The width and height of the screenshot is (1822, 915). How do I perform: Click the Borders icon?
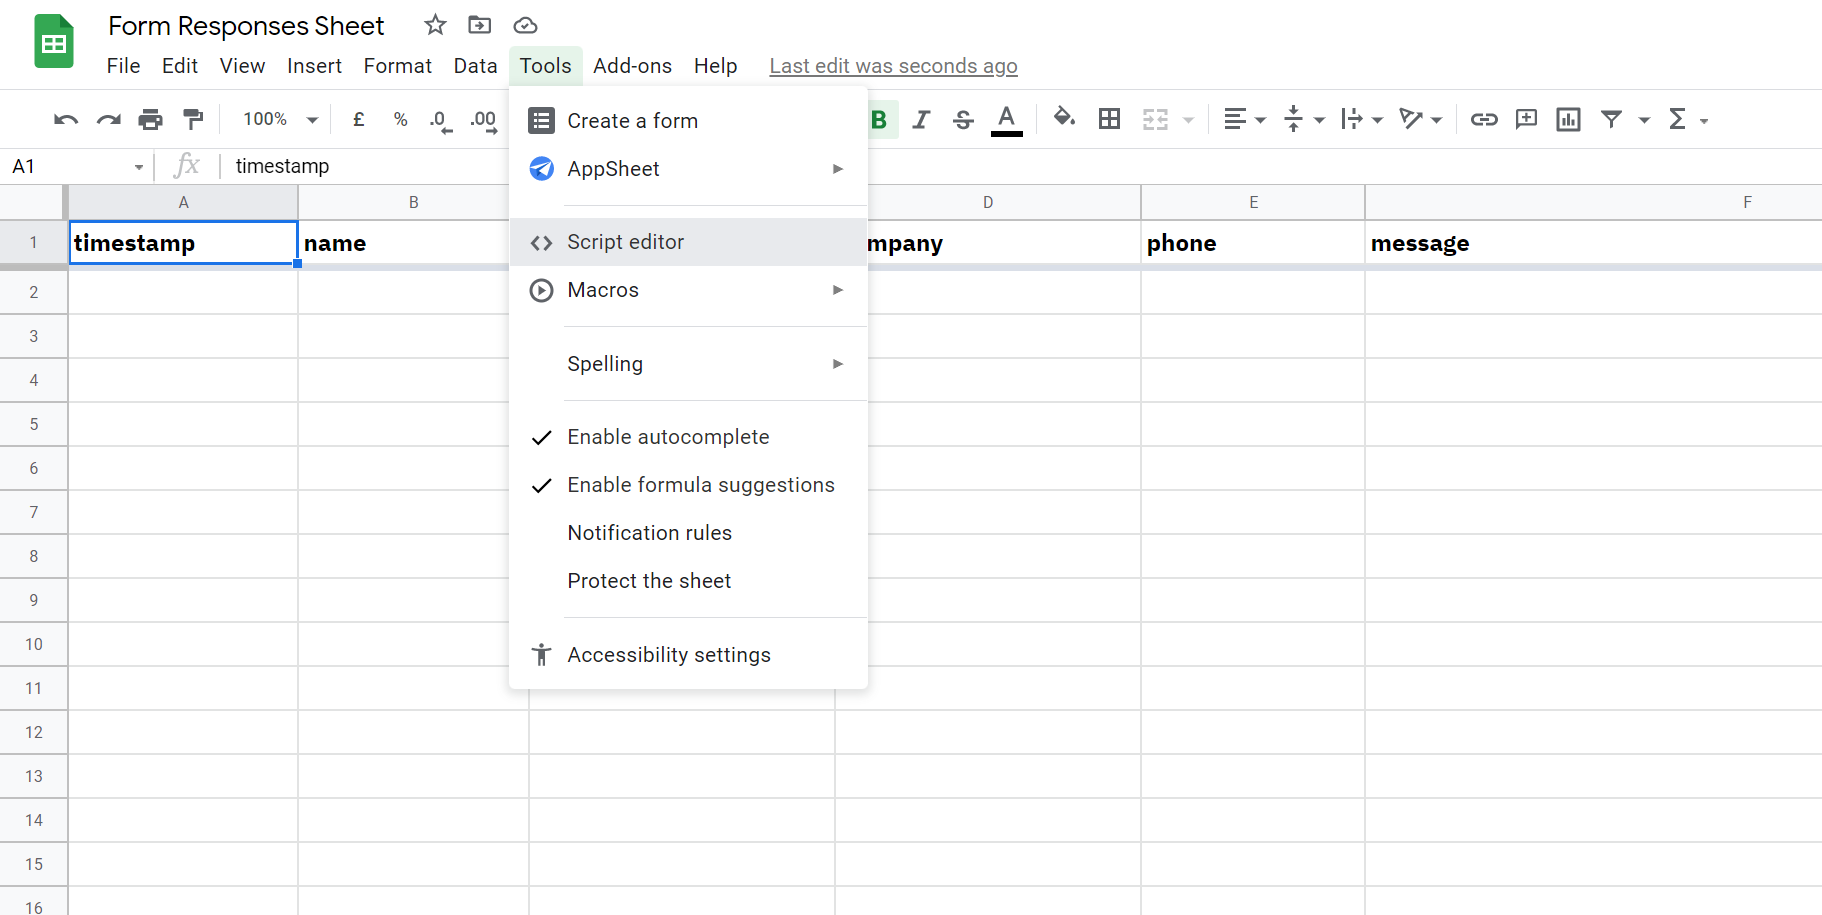tap(1109, 119)
